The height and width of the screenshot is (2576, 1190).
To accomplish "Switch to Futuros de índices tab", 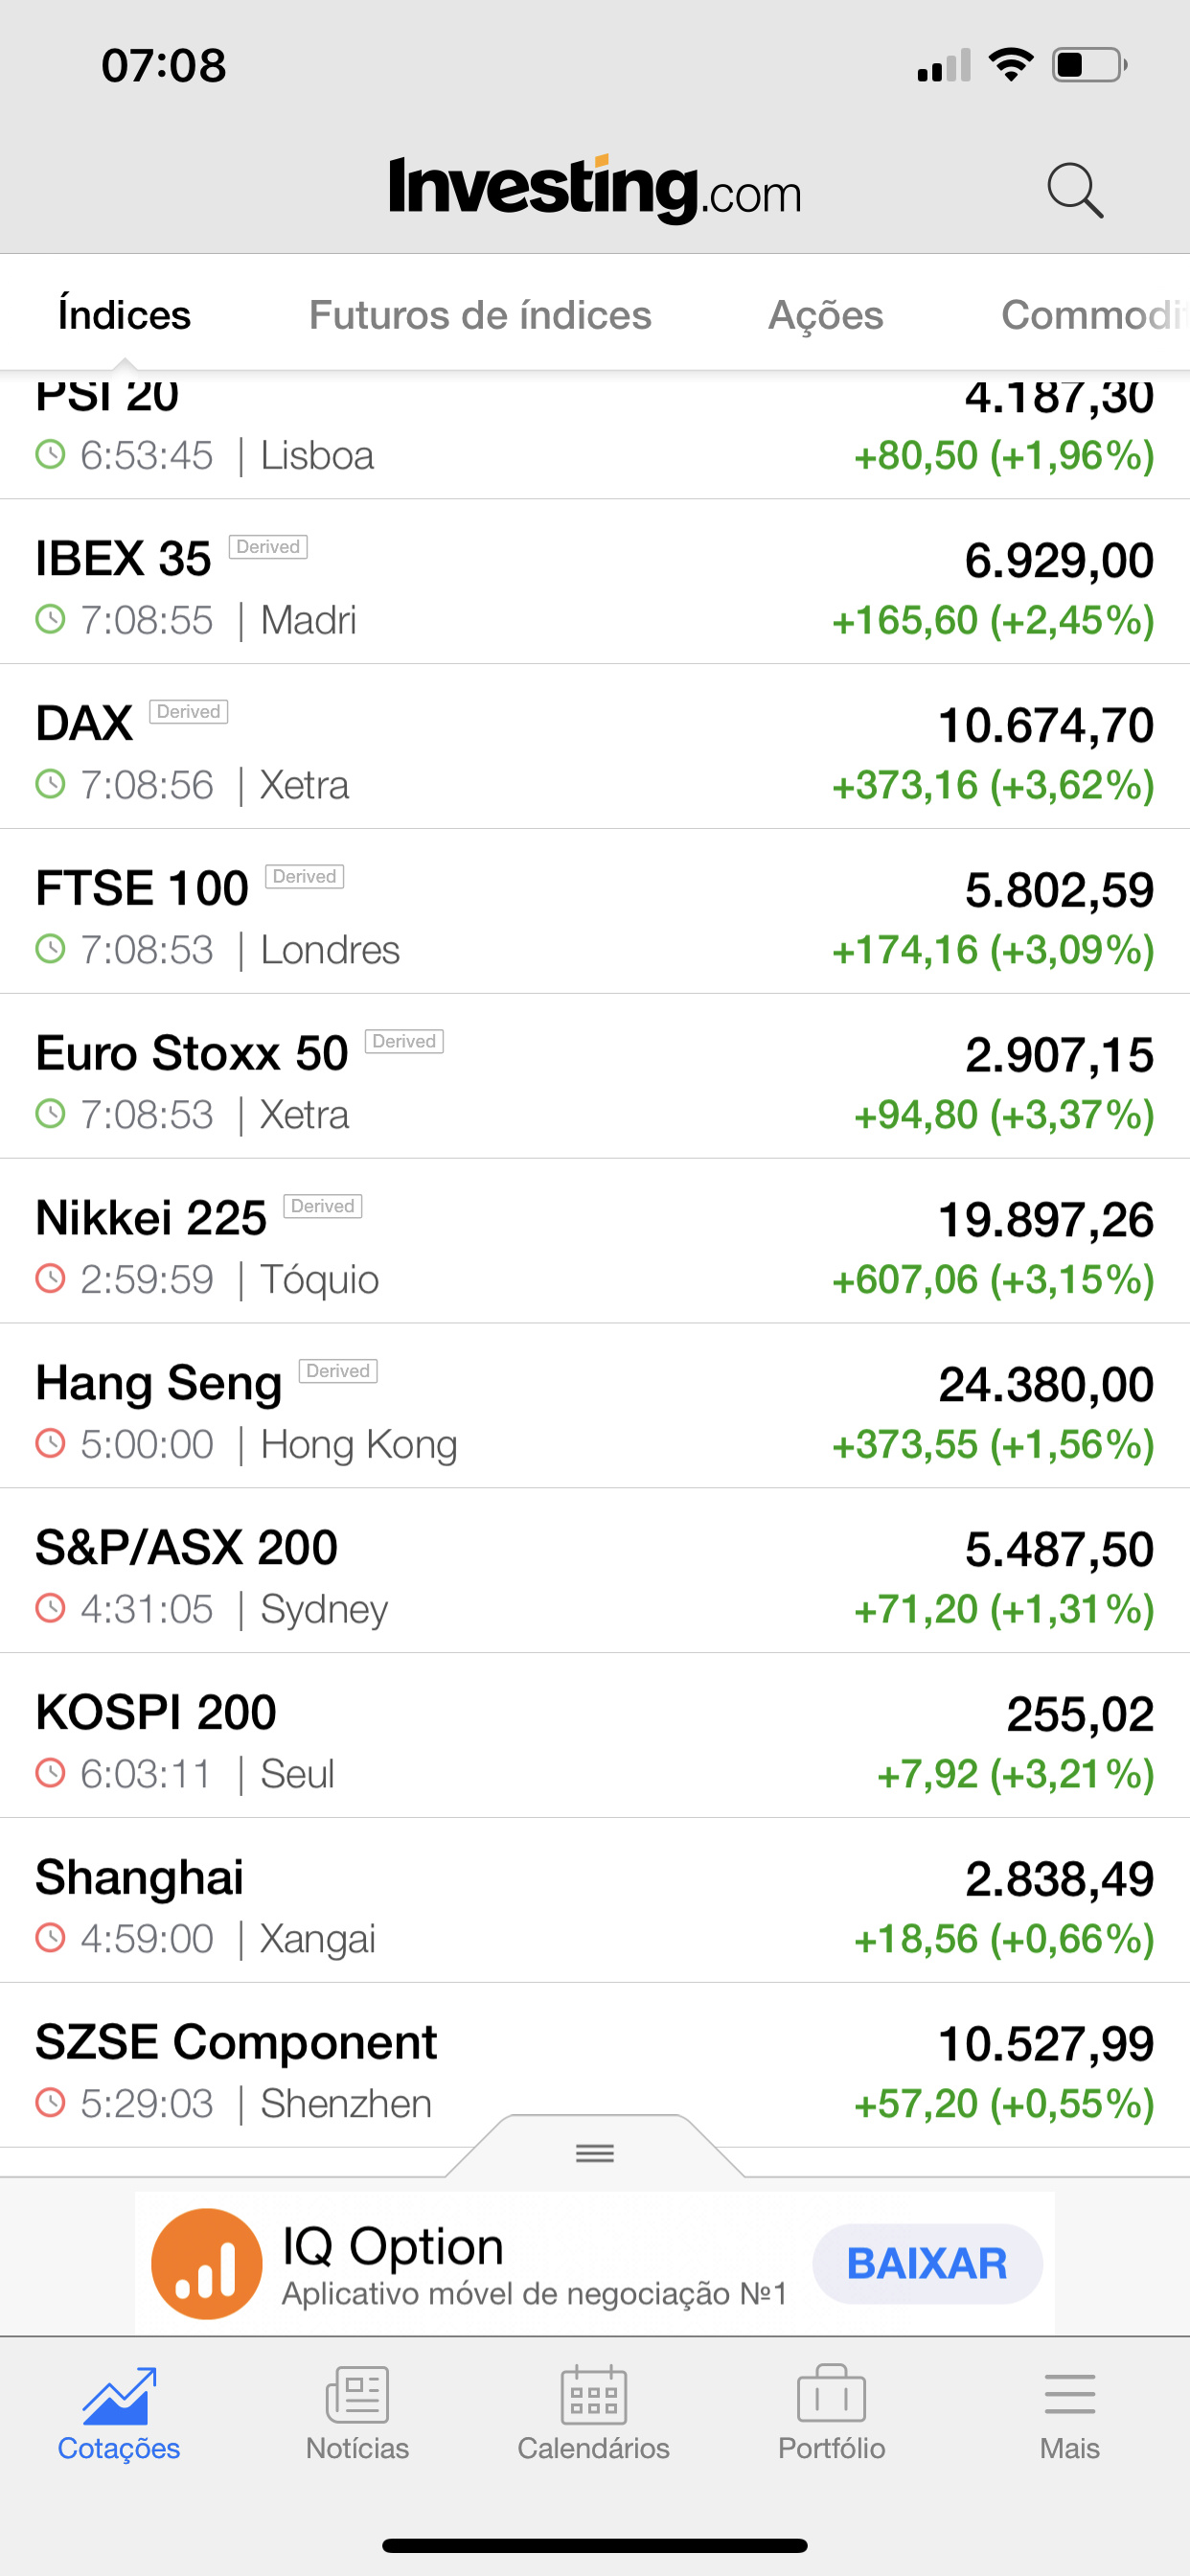I will tap(480, 315).
